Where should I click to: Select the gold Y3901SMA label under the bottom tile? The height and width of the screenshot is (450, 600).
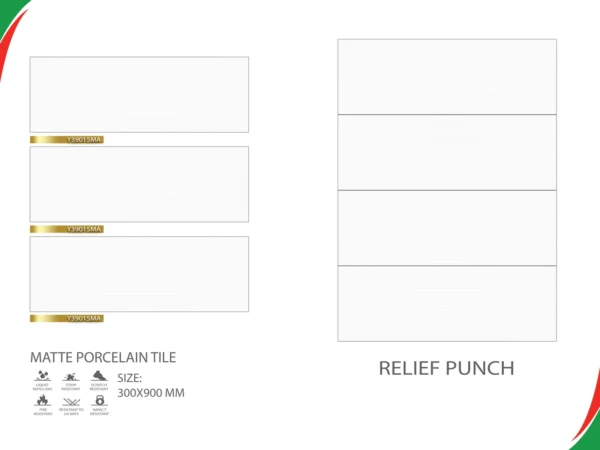[67, 318]
